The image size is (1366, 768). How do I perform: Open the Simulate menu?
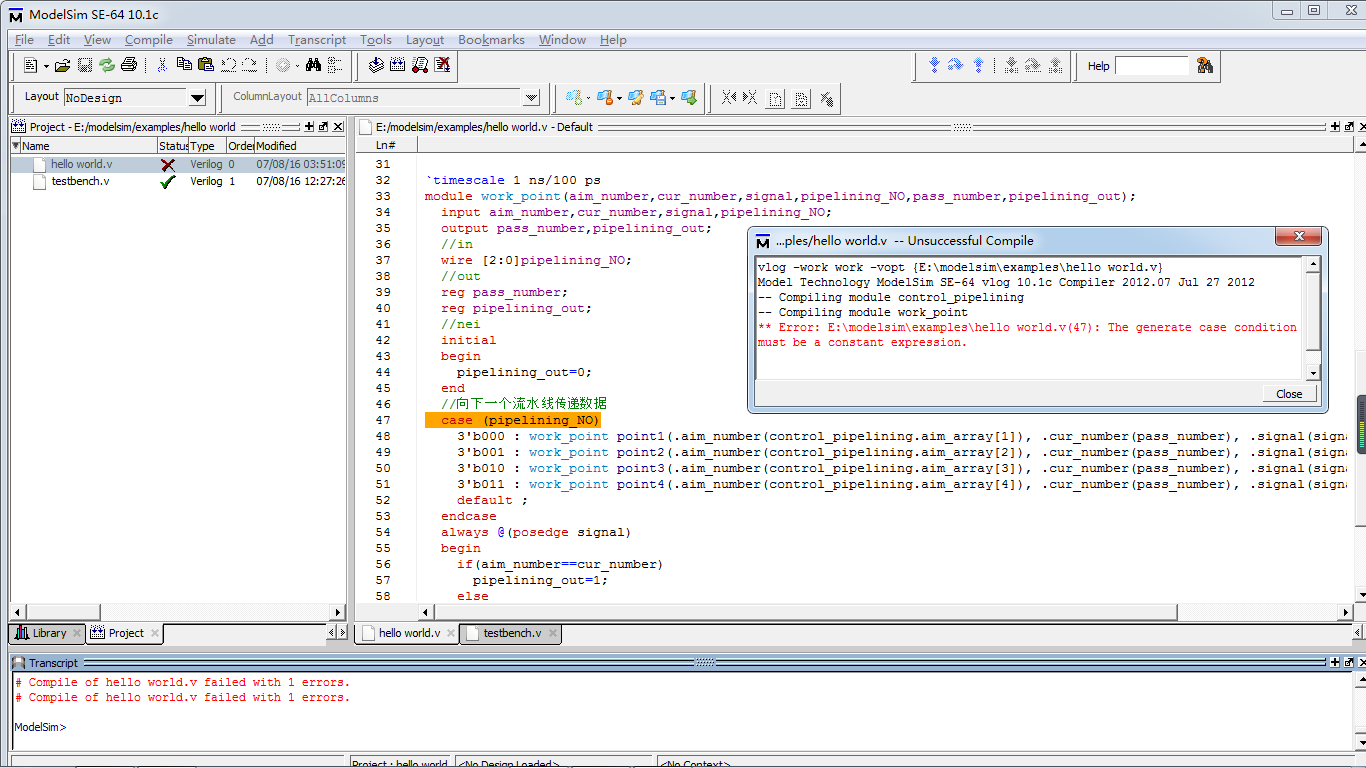[x=211, y=40]
